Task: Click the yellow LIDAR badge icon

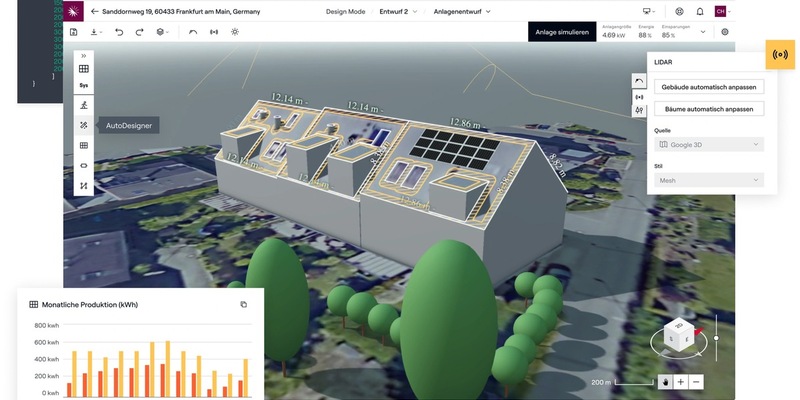Action: pos(780,54)
